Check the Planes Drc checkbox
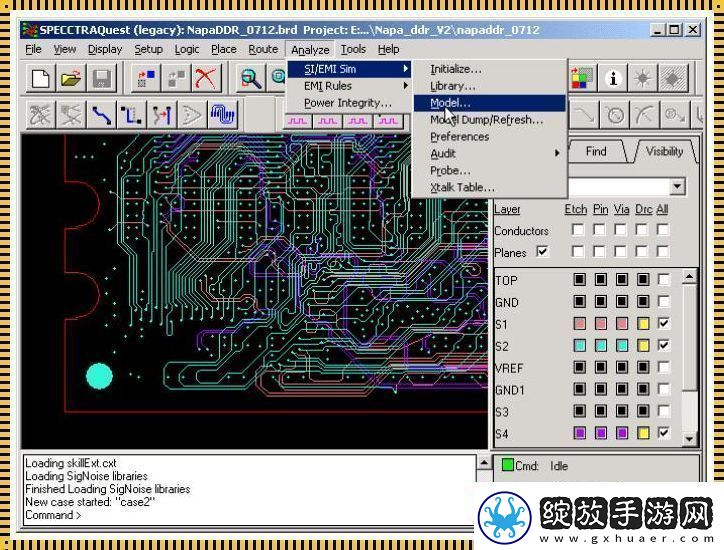This screenshot has width=724, height=550. 641,252
